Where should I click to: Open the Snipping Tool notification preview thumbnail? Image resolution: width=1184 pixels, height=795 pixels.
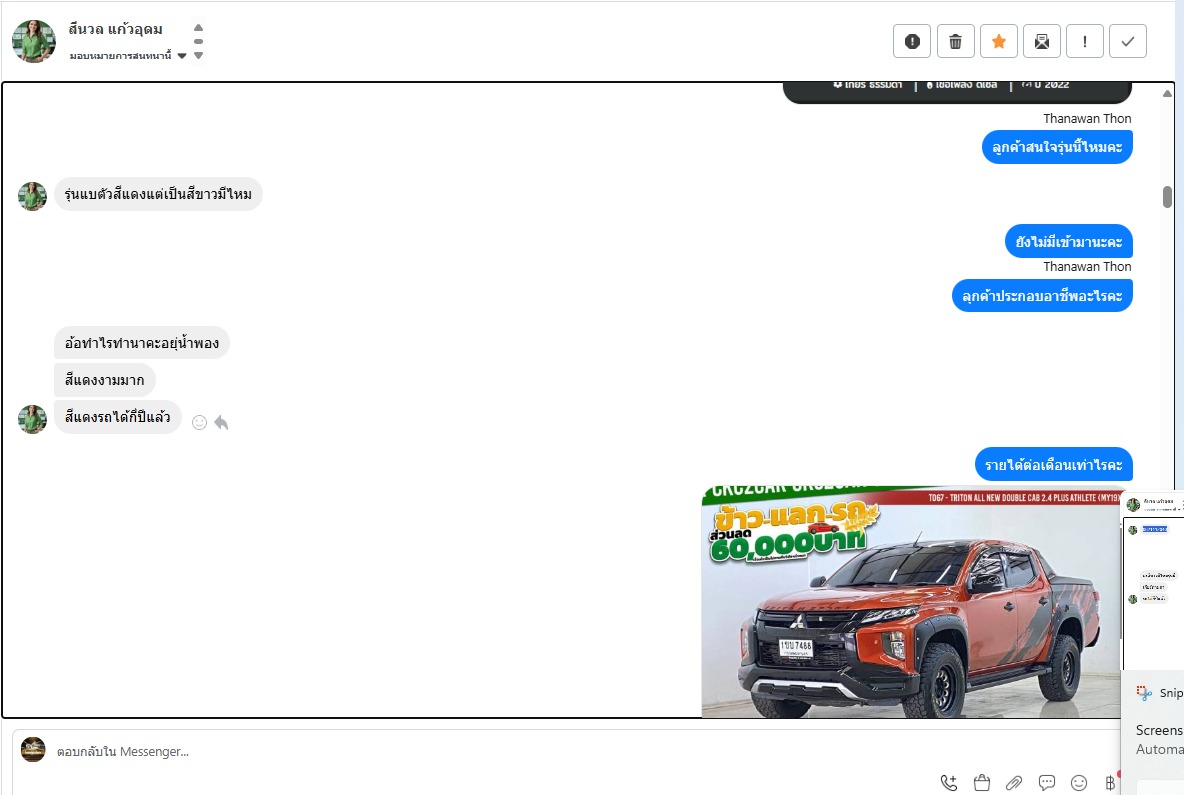[x=1153, y=580]
